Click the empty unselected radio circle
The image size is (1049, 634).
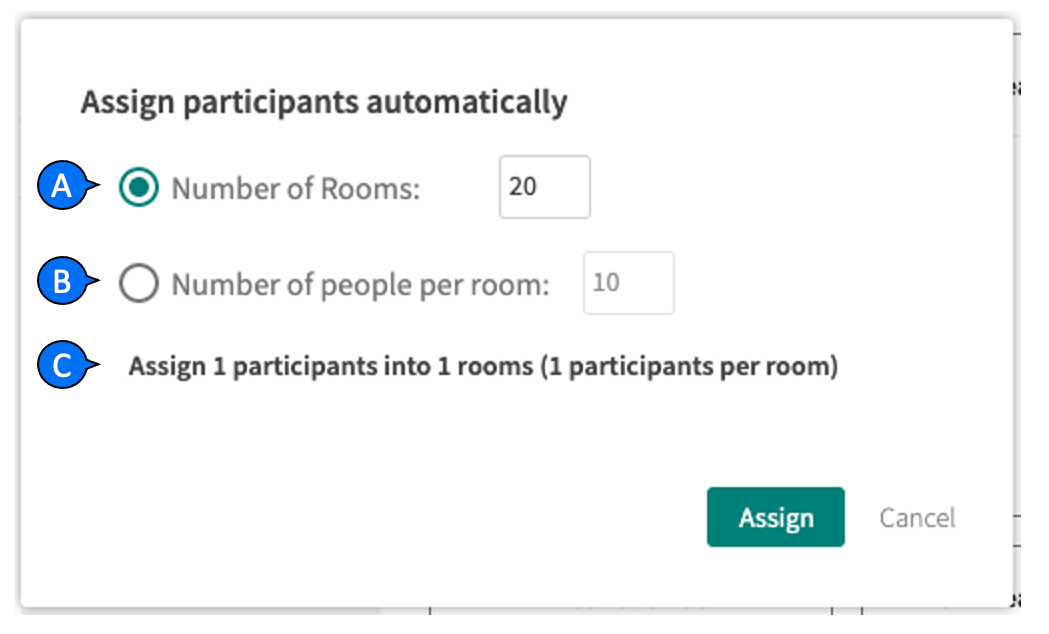pos(138,284)
